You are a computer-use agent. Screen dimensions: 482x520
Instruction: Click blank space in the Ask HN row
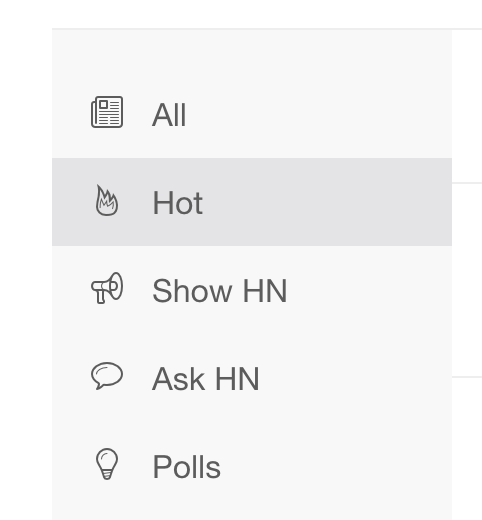click(x=350, y=378)
